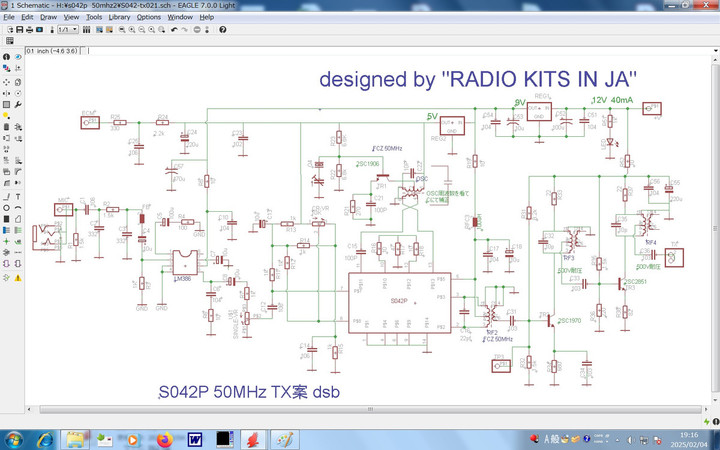Activate the Show (eye) tool

tap(18, 57)
